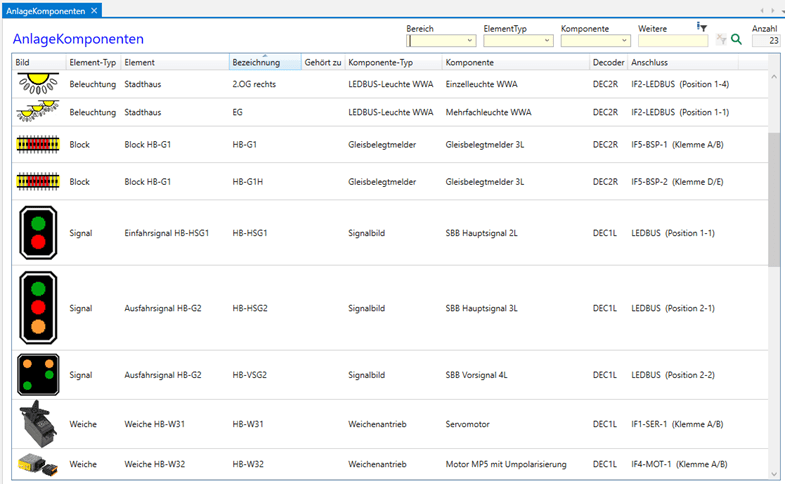Screen dimensions: 785x484
Task: Click the multi-lamp icon in the EG row
Action: (x=38, y=112)
